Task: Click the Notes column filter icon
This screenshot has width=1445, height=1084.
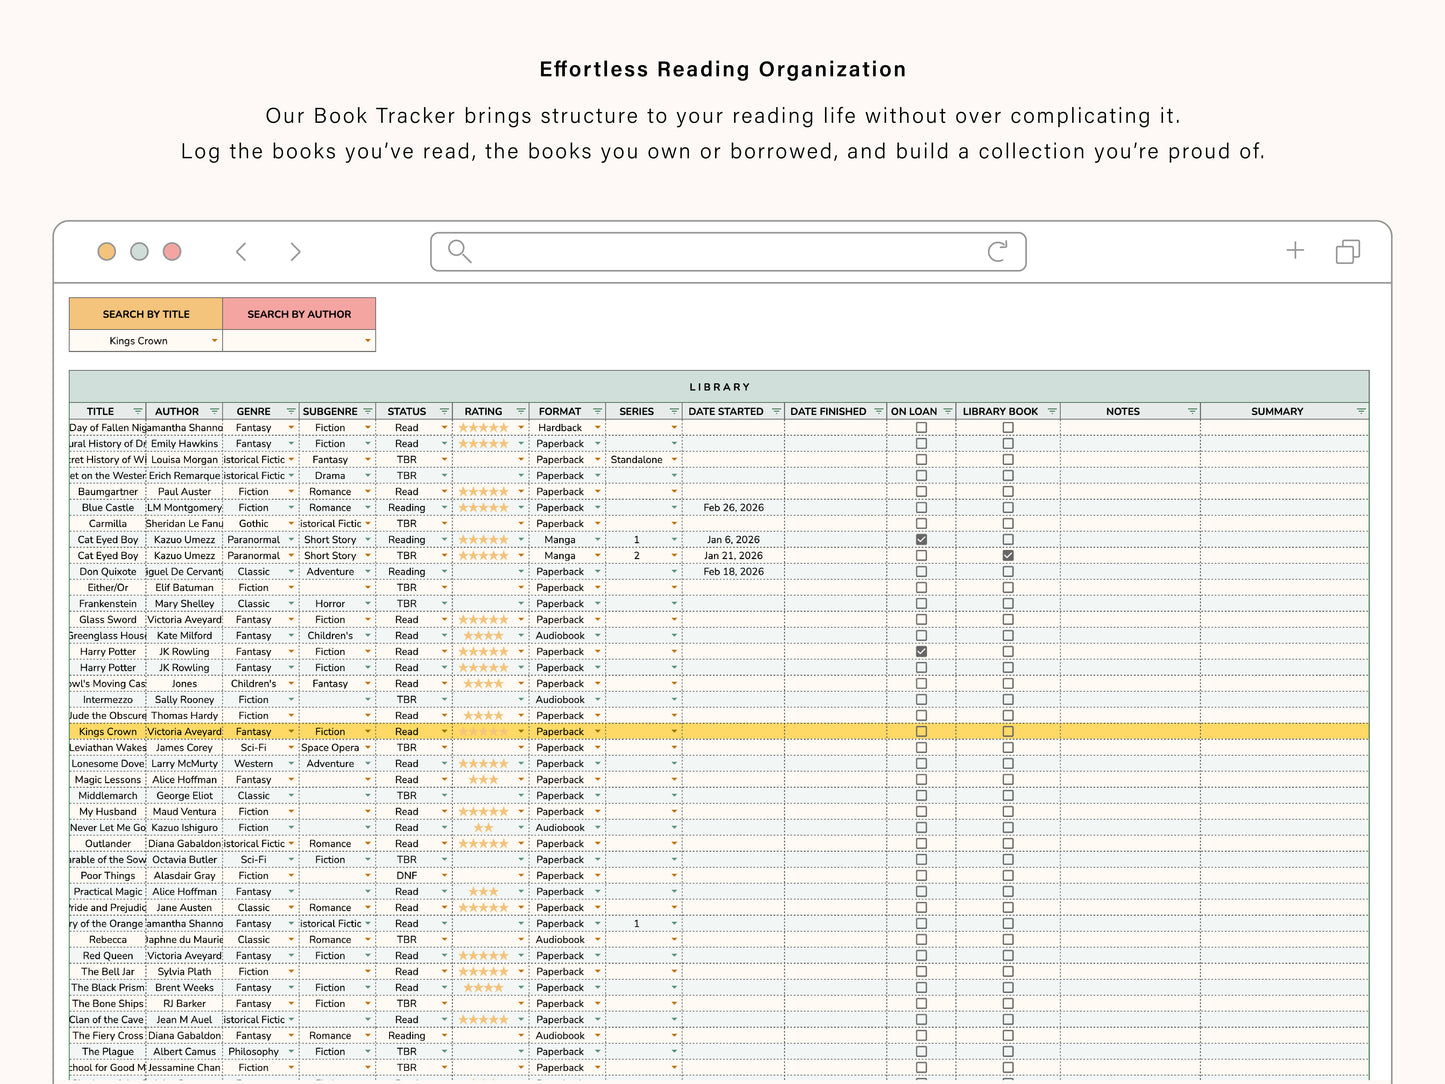Action: [x=1192, y=411]
